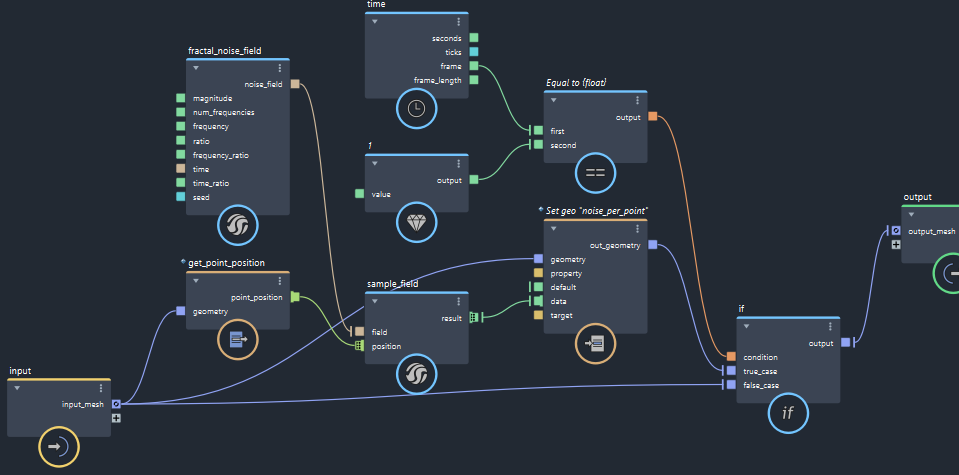Collapse the fractal_noise_field node
The width and height of the screenshot is (959, 475).
click(196, 68)
